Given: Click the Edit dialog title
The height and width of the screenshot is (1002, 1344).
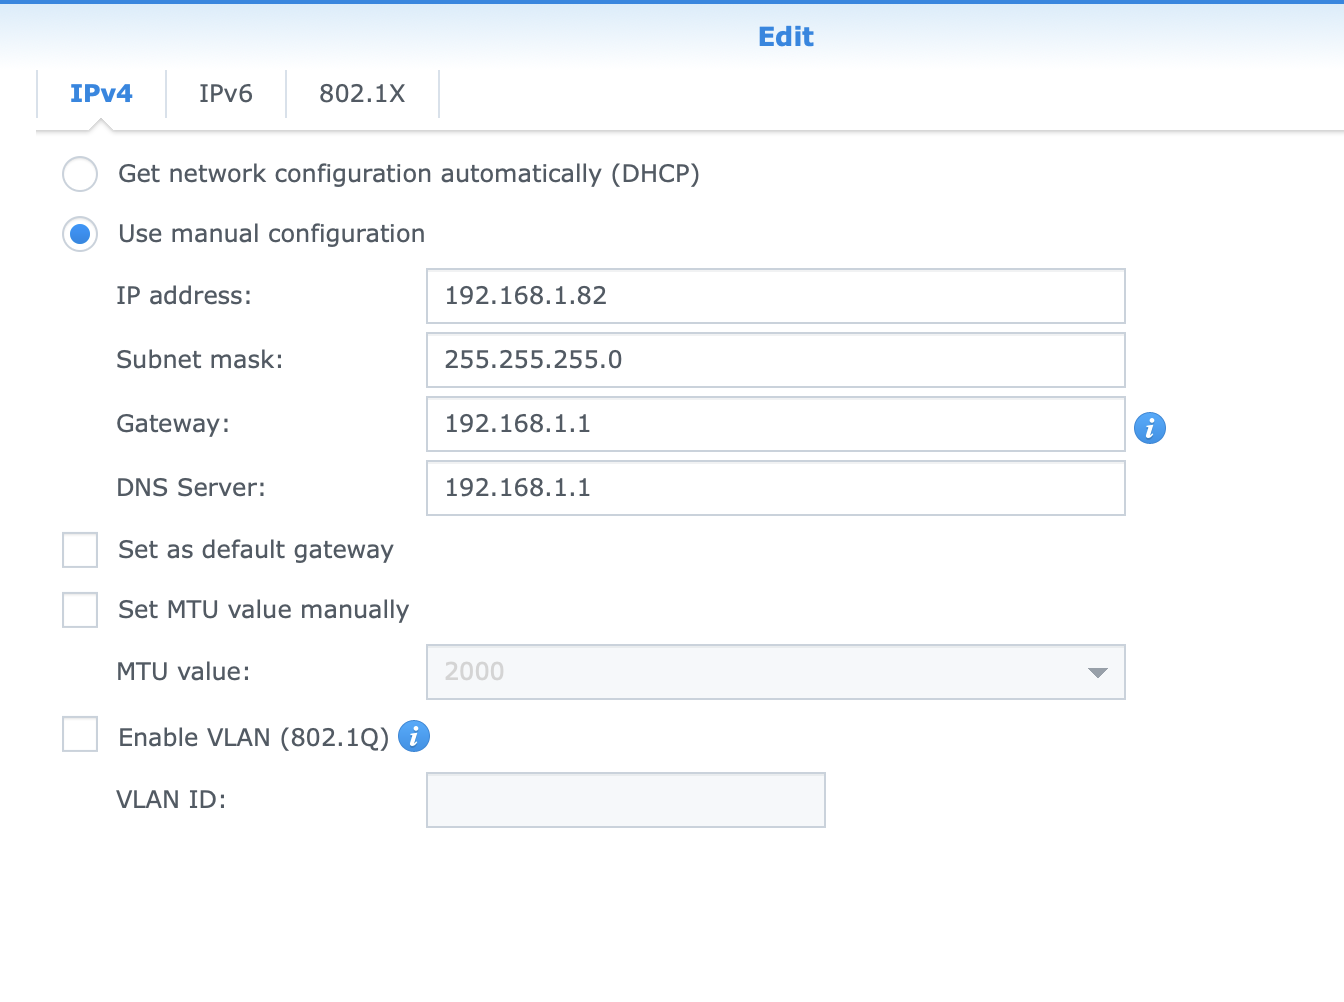Looking at the screenshot, I should pyautogui.click(x=786, y=37).
